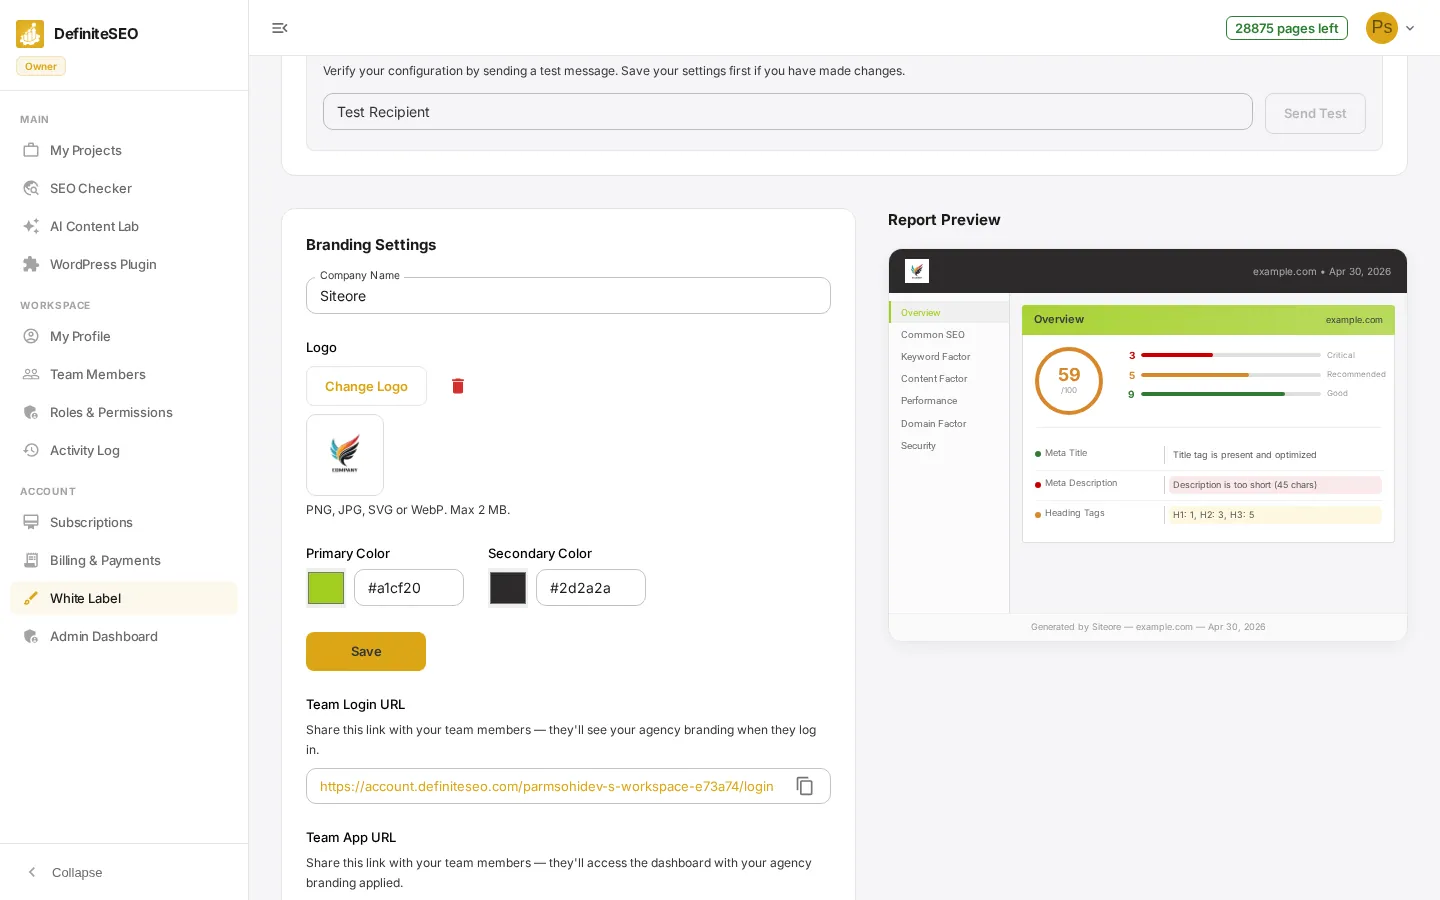The image size is (1440, 900).
Task: Click the Team Members people icon
Action: pos(31,374)
